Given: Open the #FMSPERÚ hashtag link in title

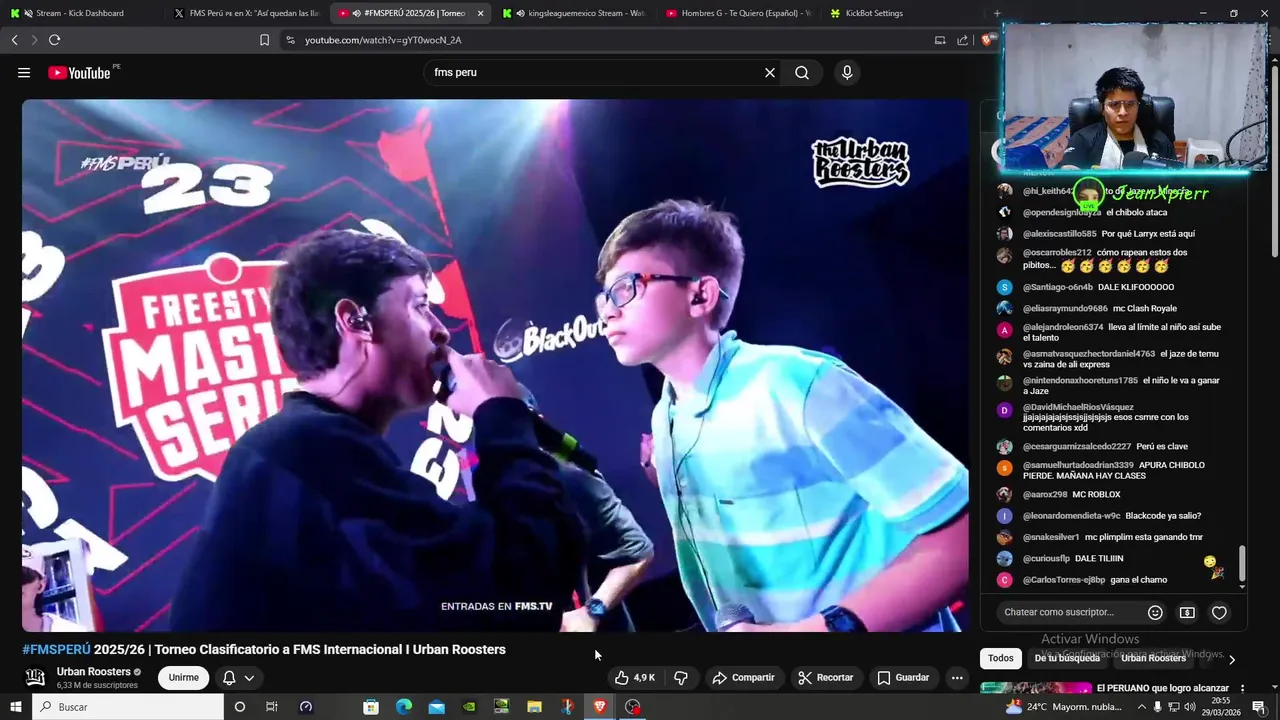Looking at the screenshot, I should [56, 650].
